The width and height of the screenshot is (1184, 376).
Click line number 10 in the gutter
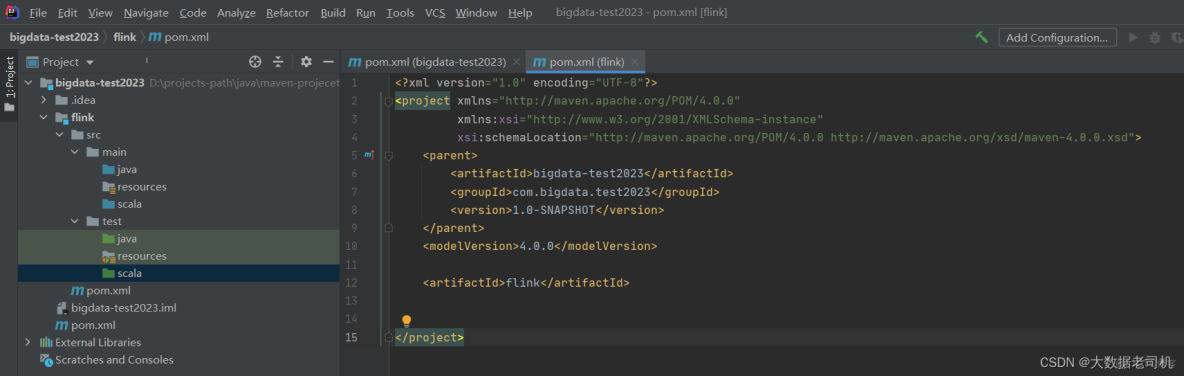351,246
